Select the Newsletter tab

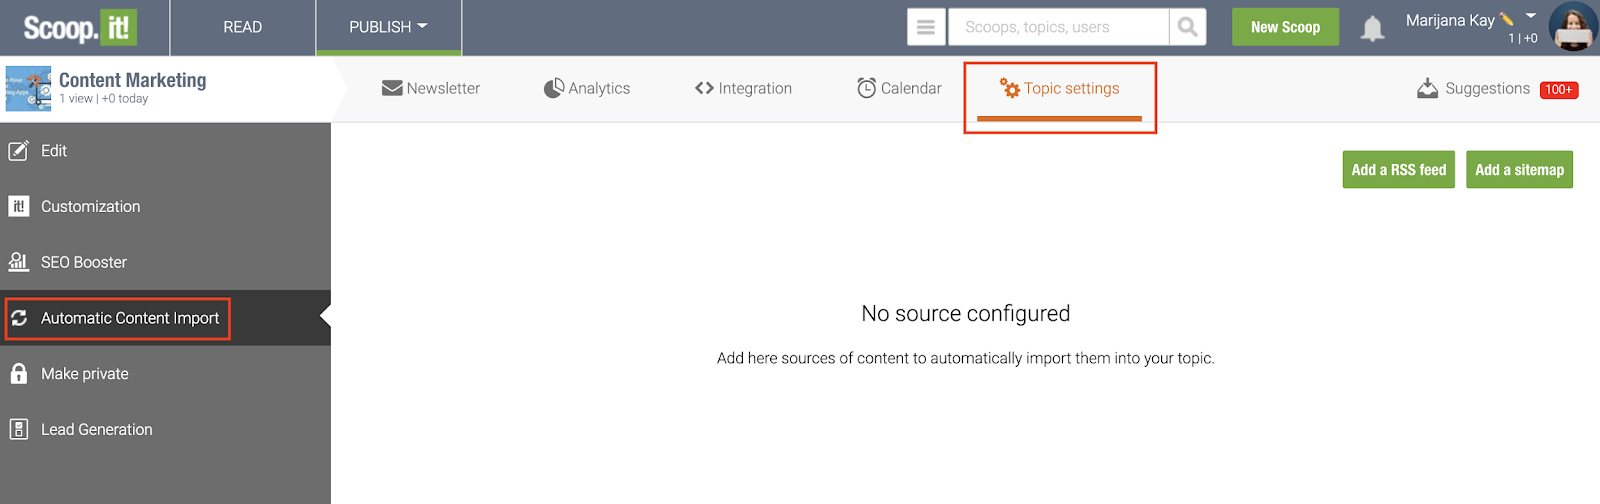coord(431,88)
